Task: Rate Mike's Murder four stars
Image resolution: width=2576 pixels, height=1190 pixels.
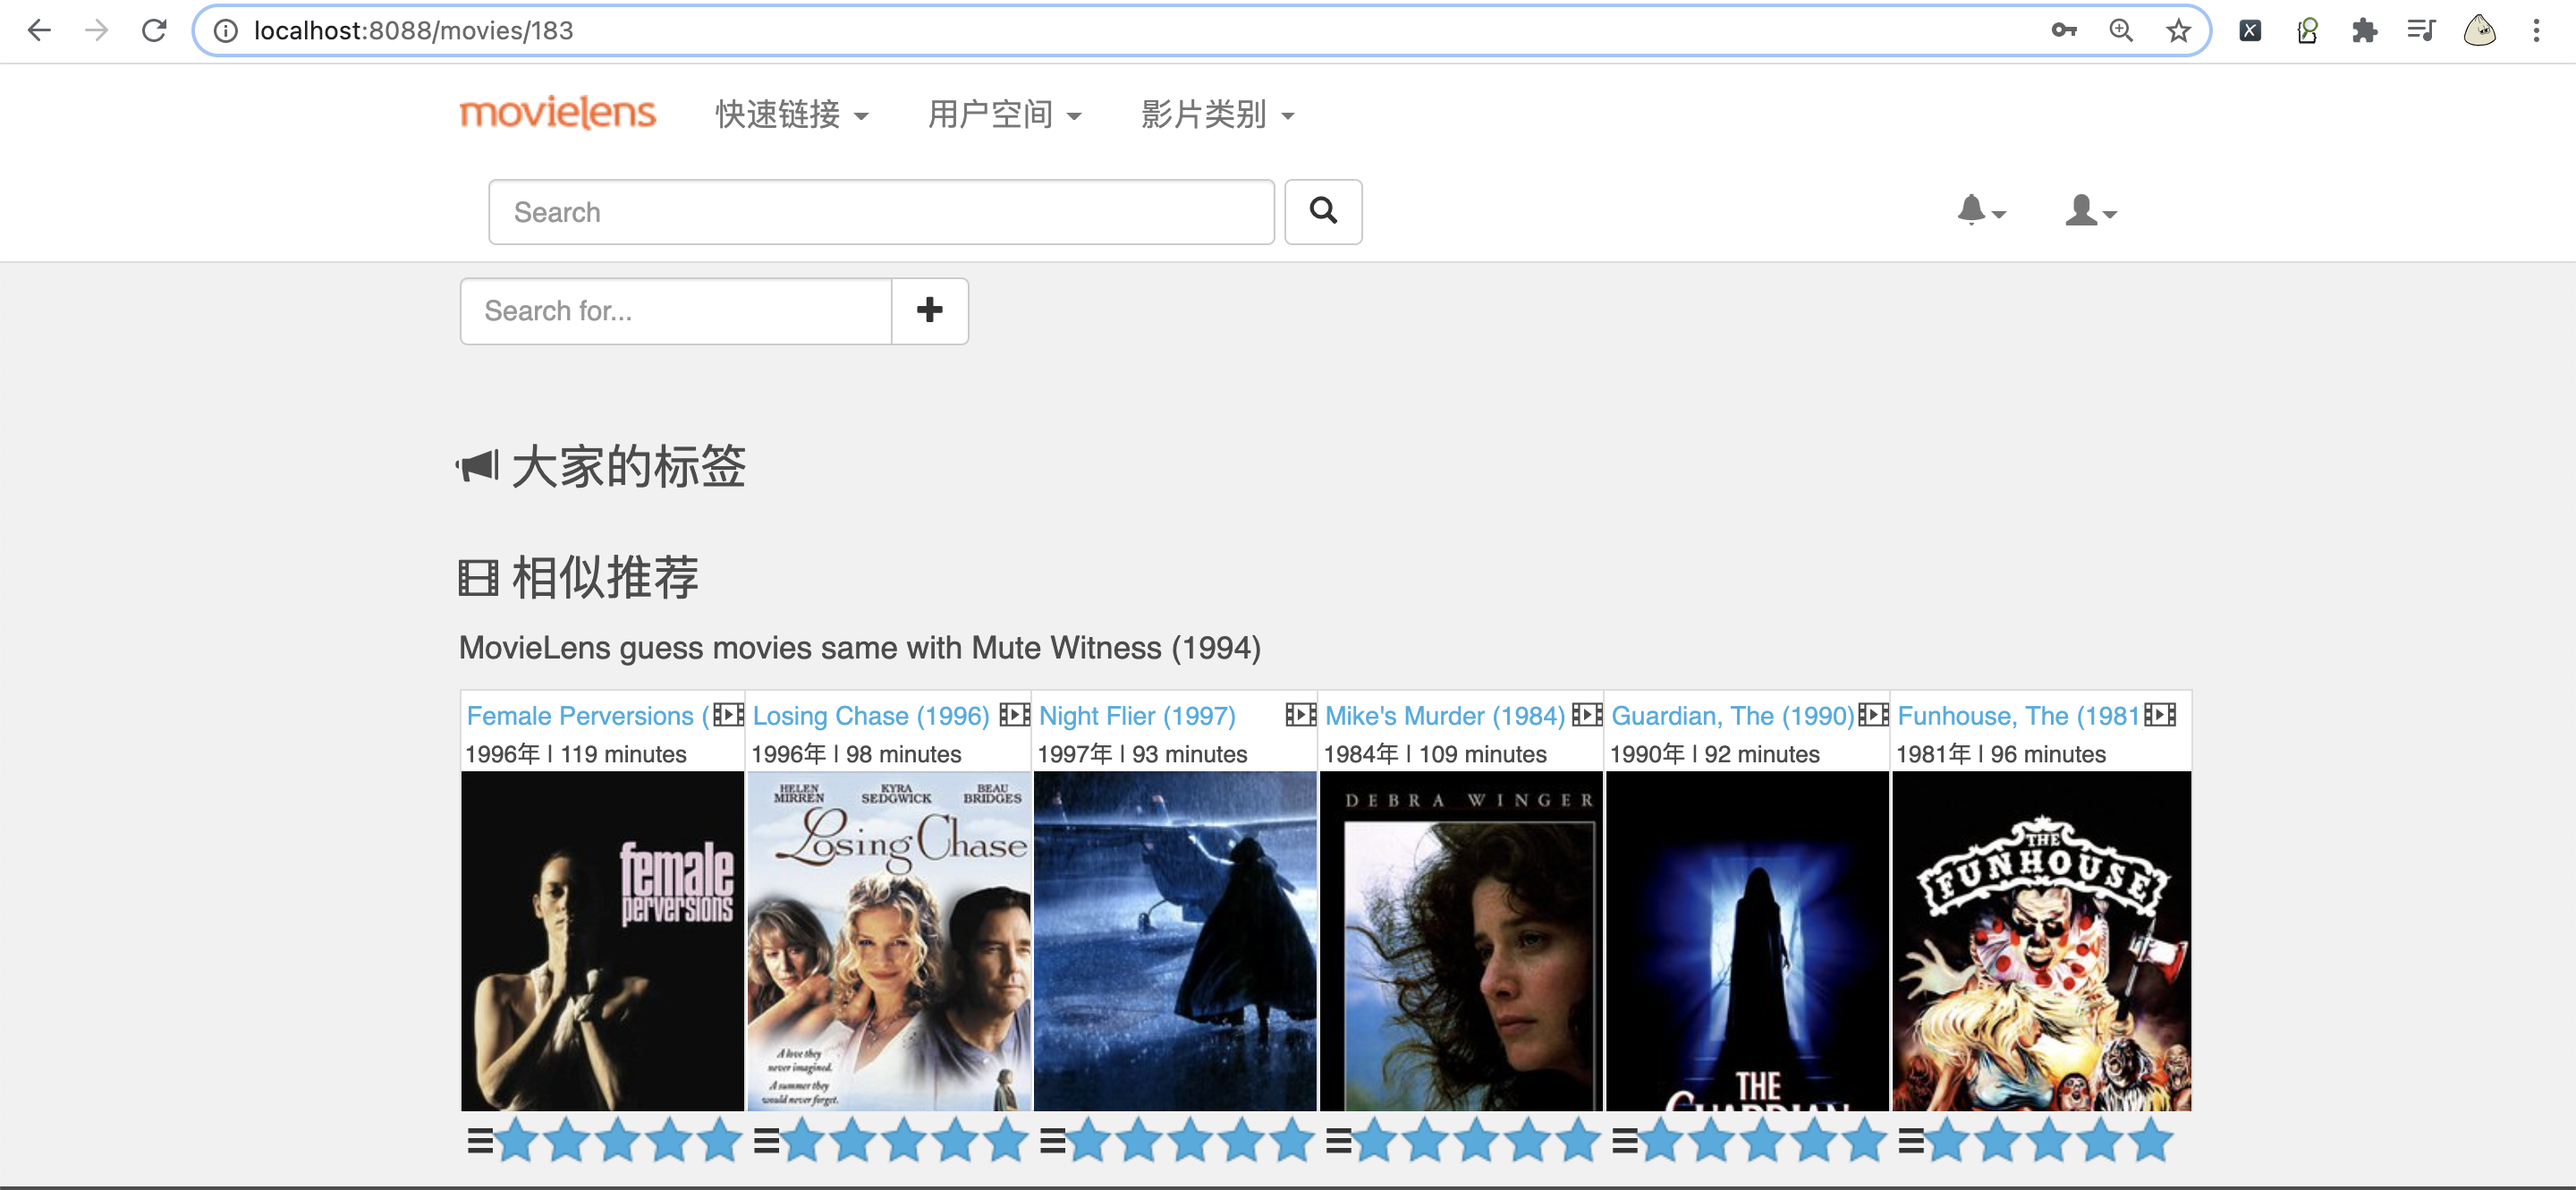Action: tap(1527, 1140)
